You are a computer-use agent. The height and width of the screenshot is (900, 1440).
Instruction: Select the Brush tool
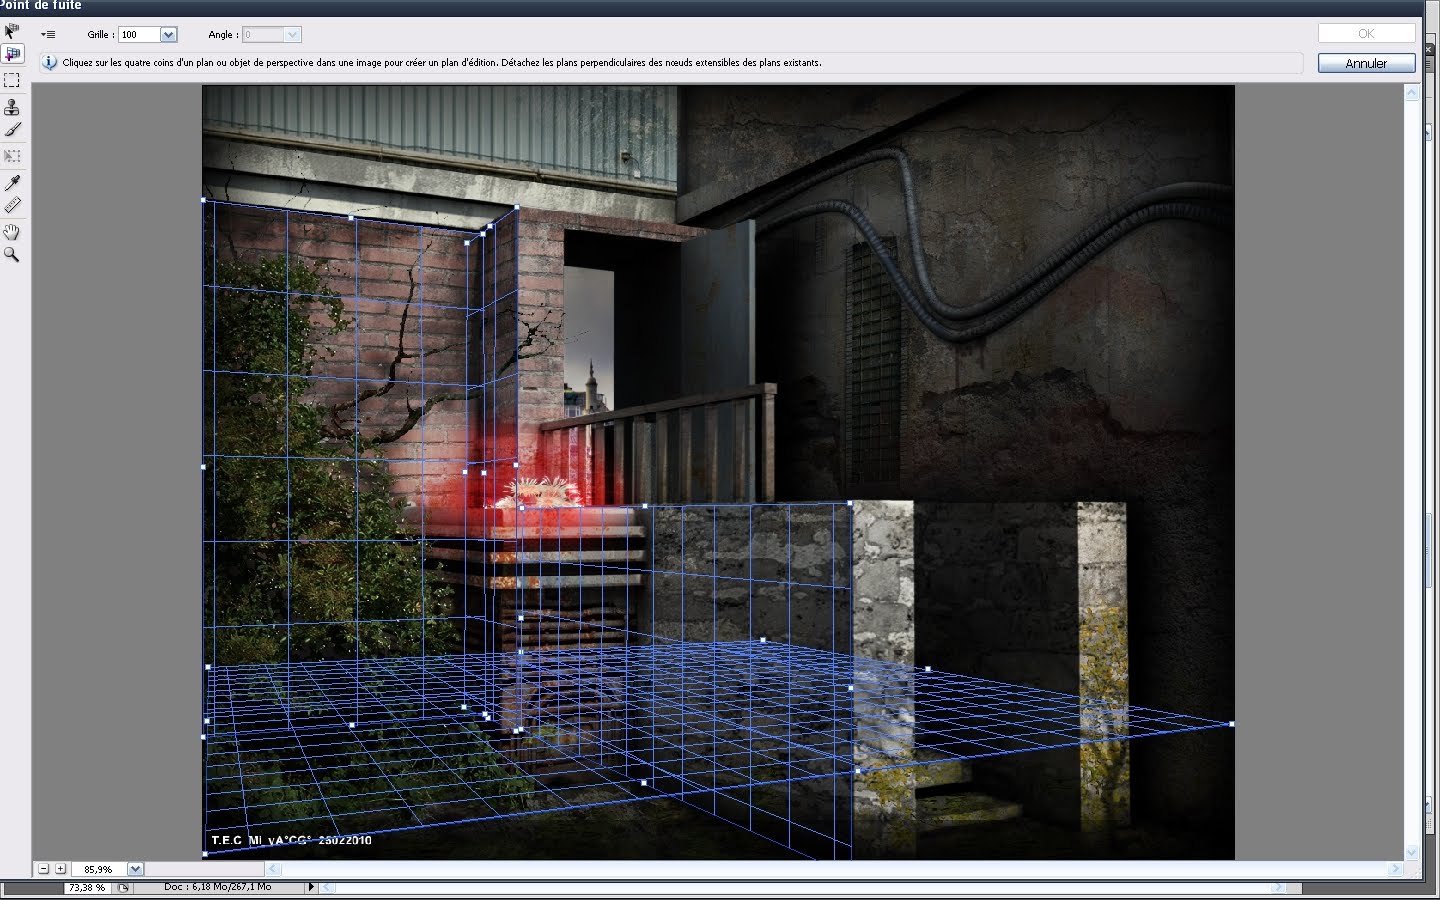[x=12, y=129]
